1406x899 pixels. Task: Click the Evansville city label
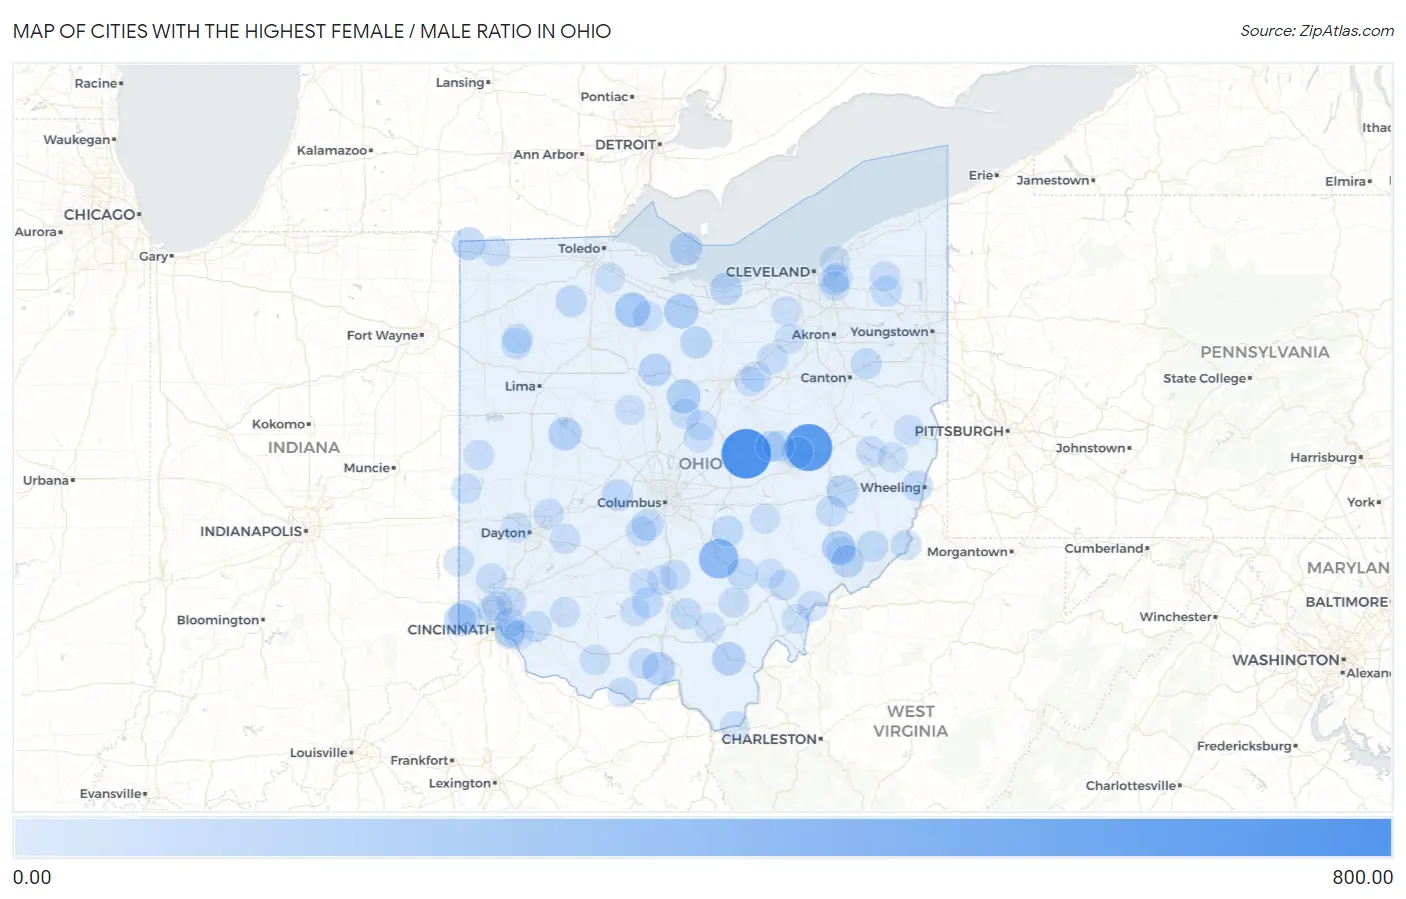pos(111,794)
